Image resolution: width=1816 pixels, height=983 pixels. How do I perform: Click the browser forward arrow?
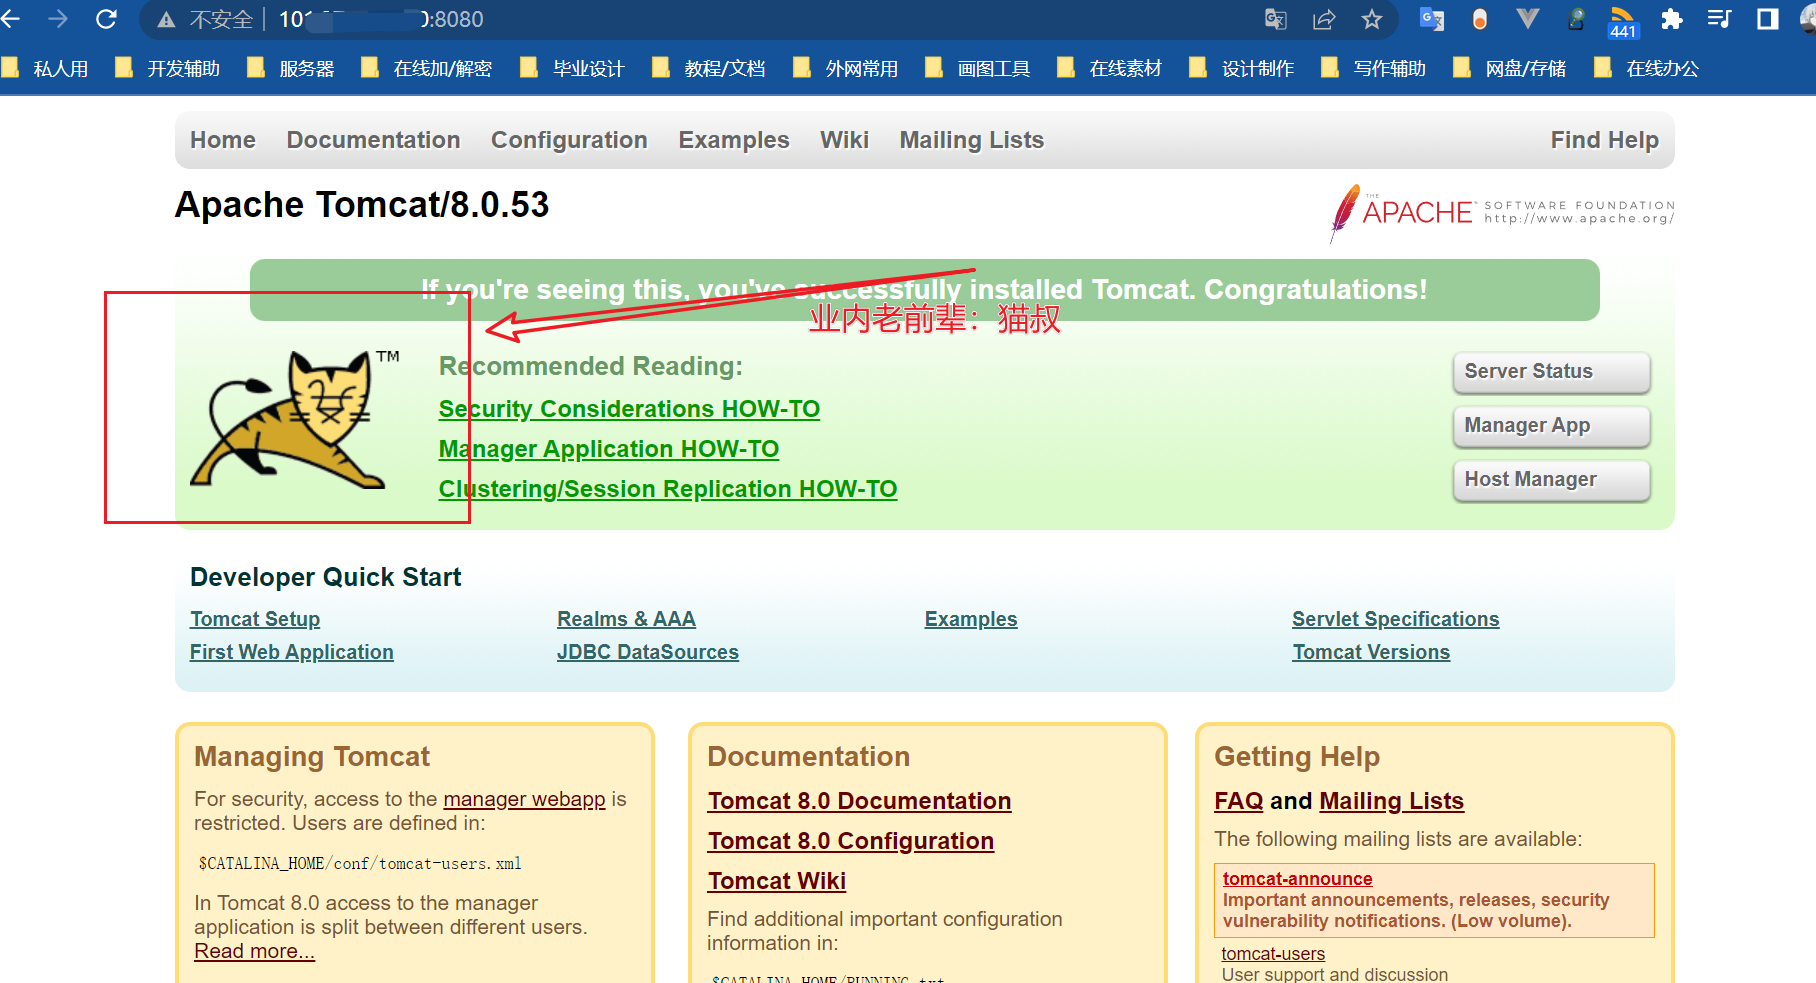pos(58,19)
